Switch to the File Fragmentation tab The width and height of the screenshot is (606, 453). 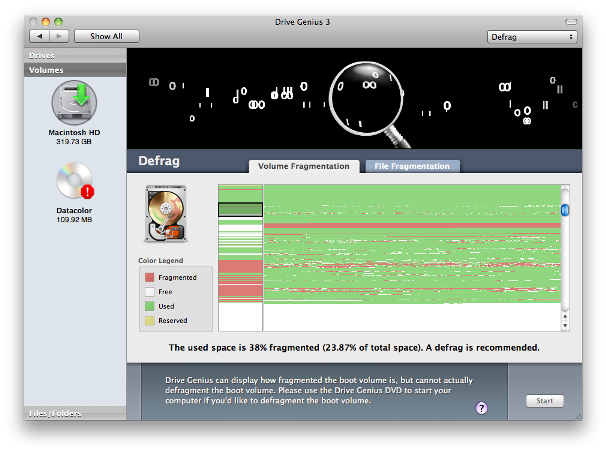click(x=412, y=166)
